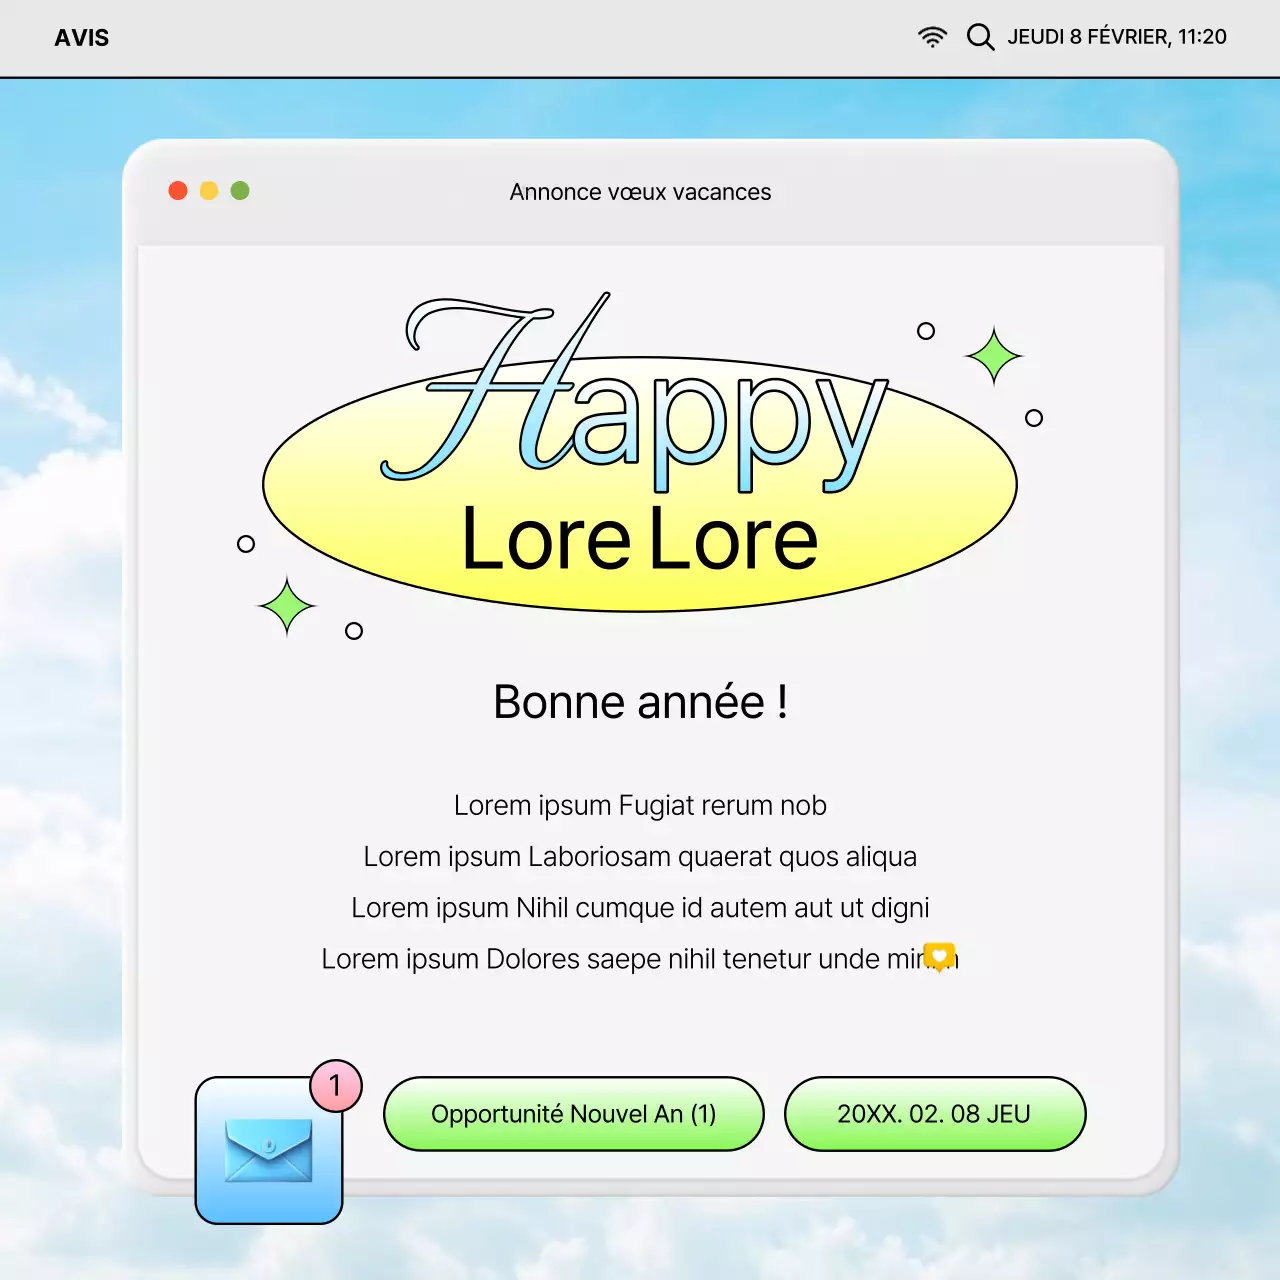Close the window with the red dot

[178, 191]
